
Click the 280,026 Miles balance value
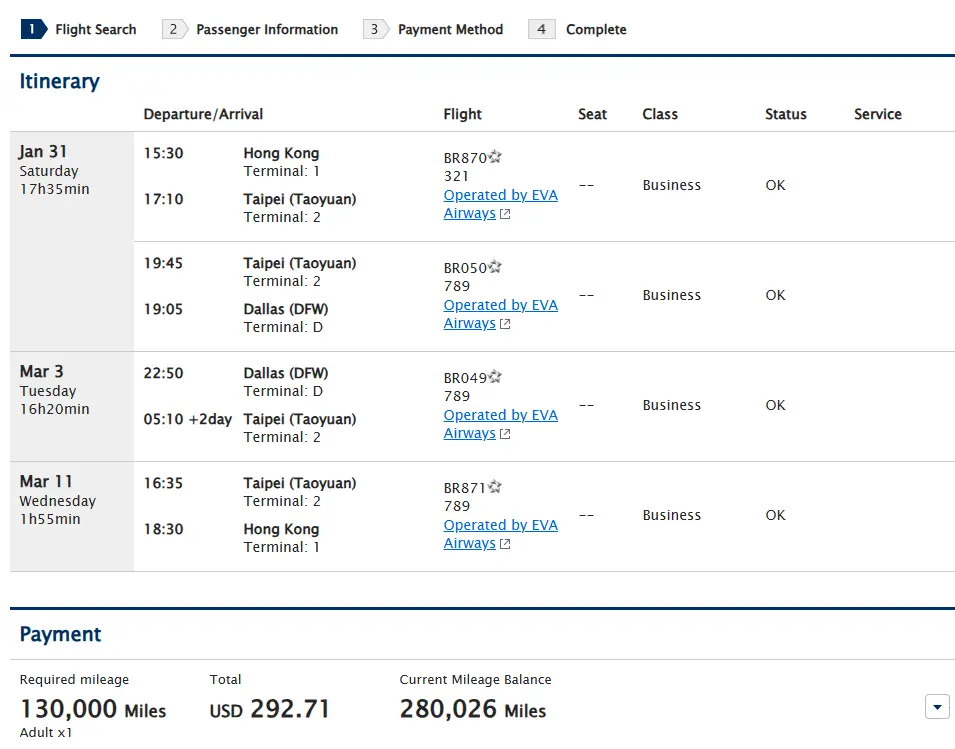tap(473, 709)
